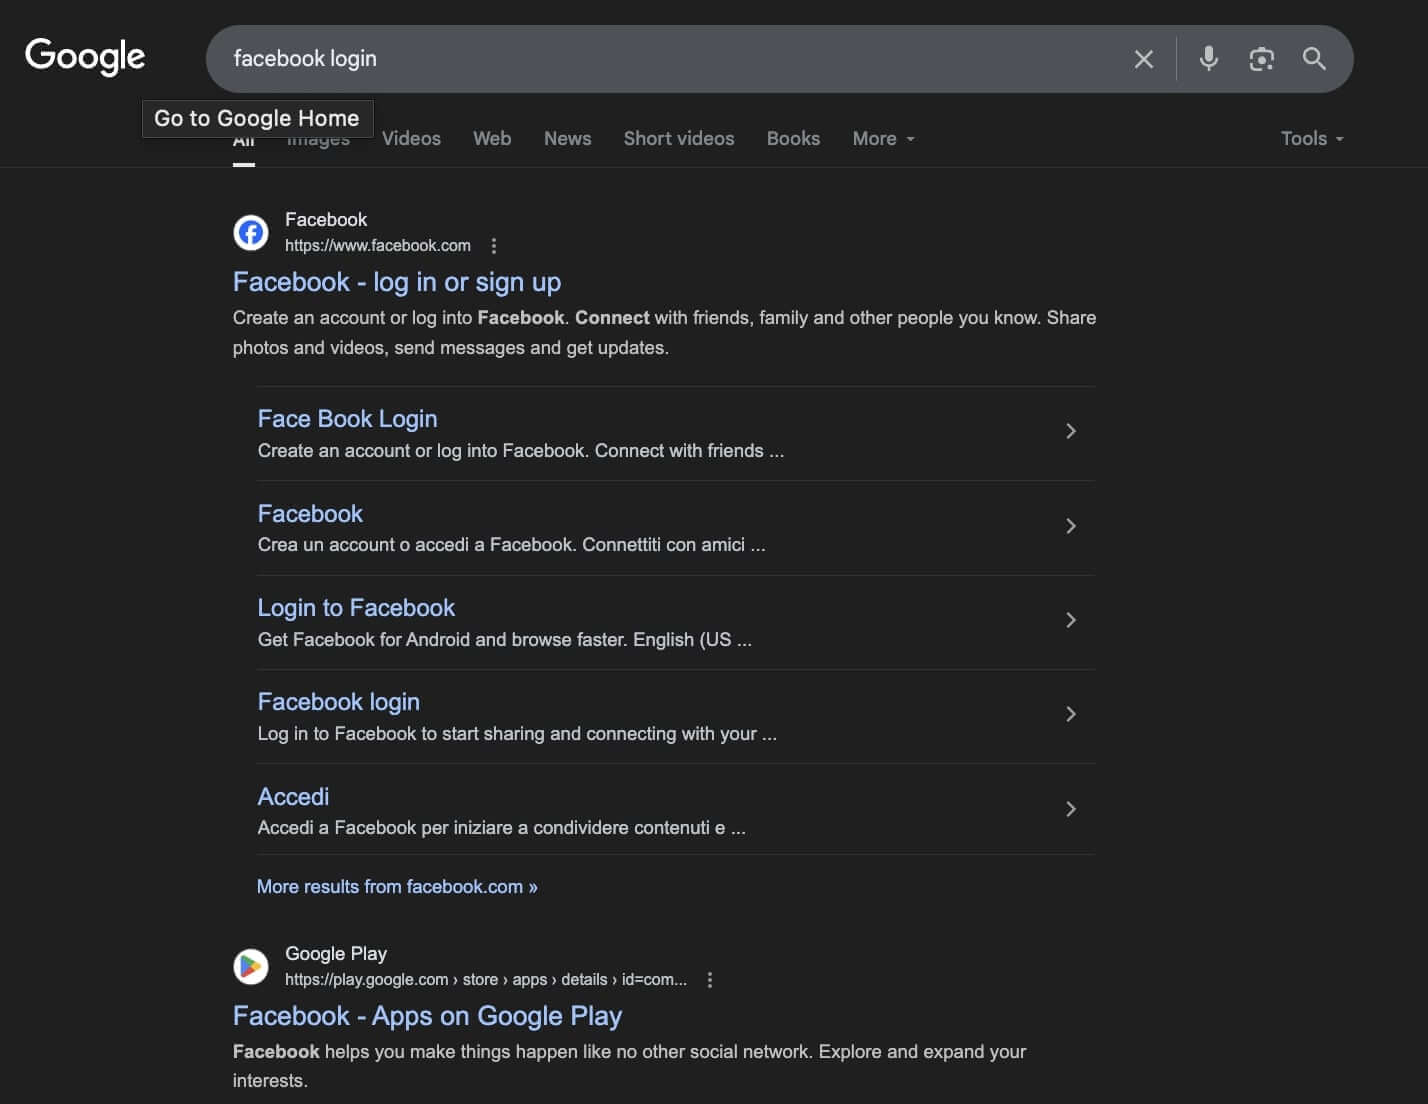Switch to the Videos tab
The width and height of the screenshot is (1428, 1104).
tap(411, 139)
